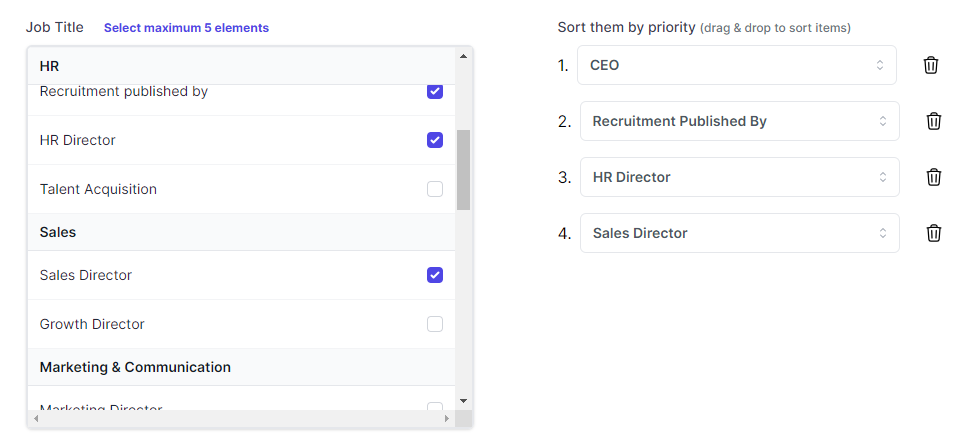
Task: Click sort handle on Sales Director item
Action: [883, 233]
